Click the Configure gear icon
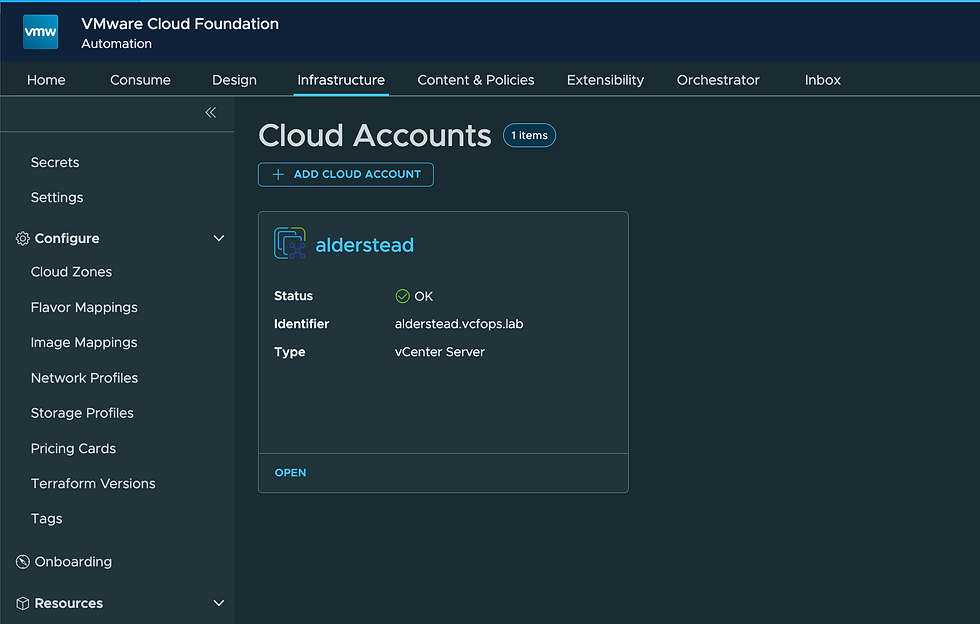Screen dimensions: 980x624 tap(23, 239)
